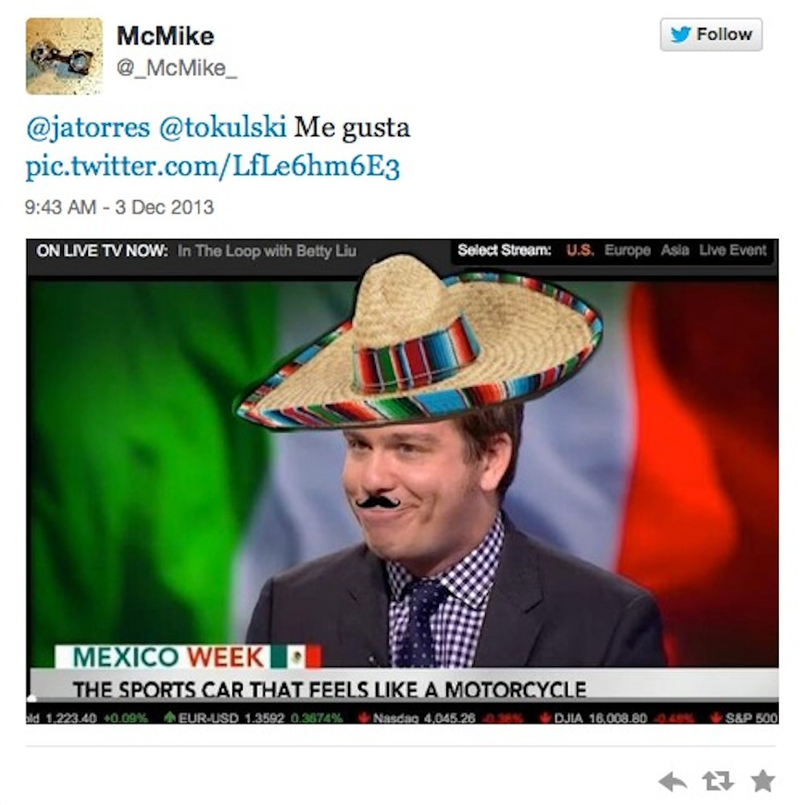The image size is (800, 805).
Task: Click the retweet icon
Action: click(x=717, y=781)
